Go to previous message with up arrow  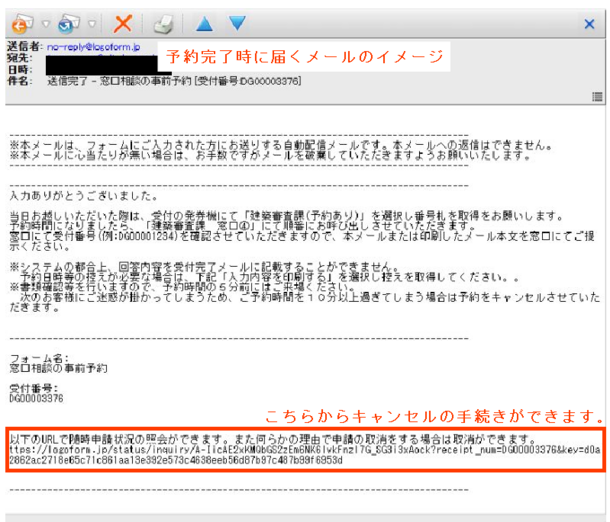tap(205, 24)
